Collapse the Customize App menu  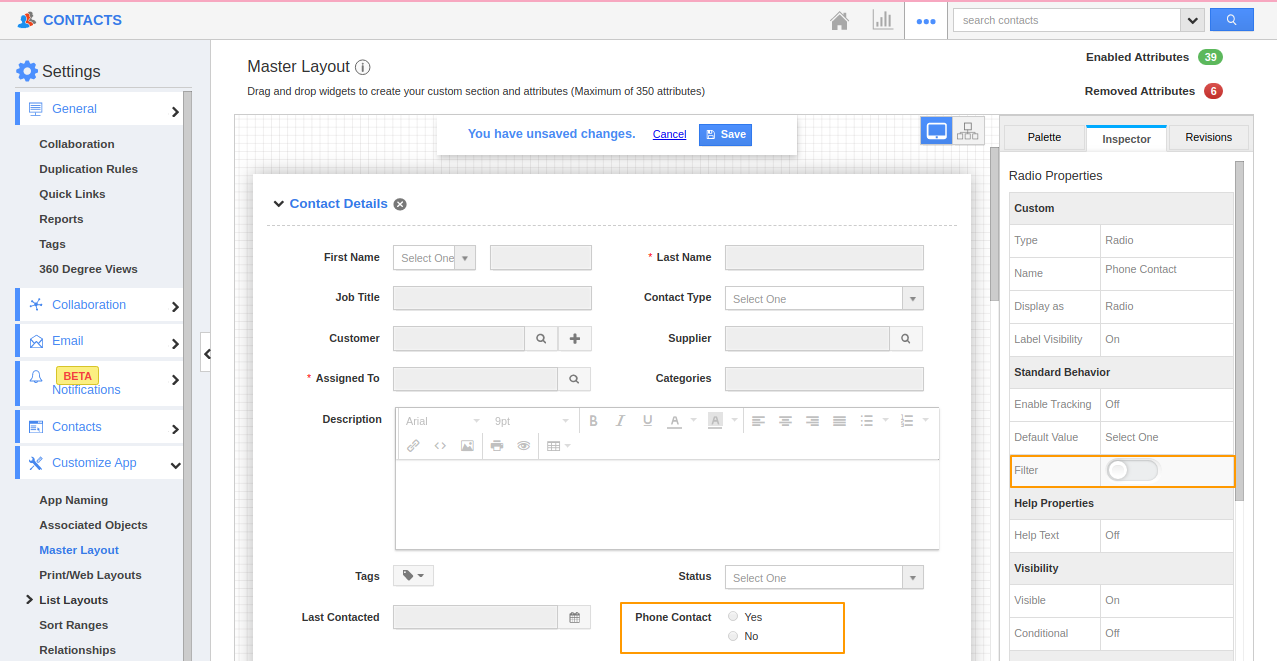coord(99,463)
